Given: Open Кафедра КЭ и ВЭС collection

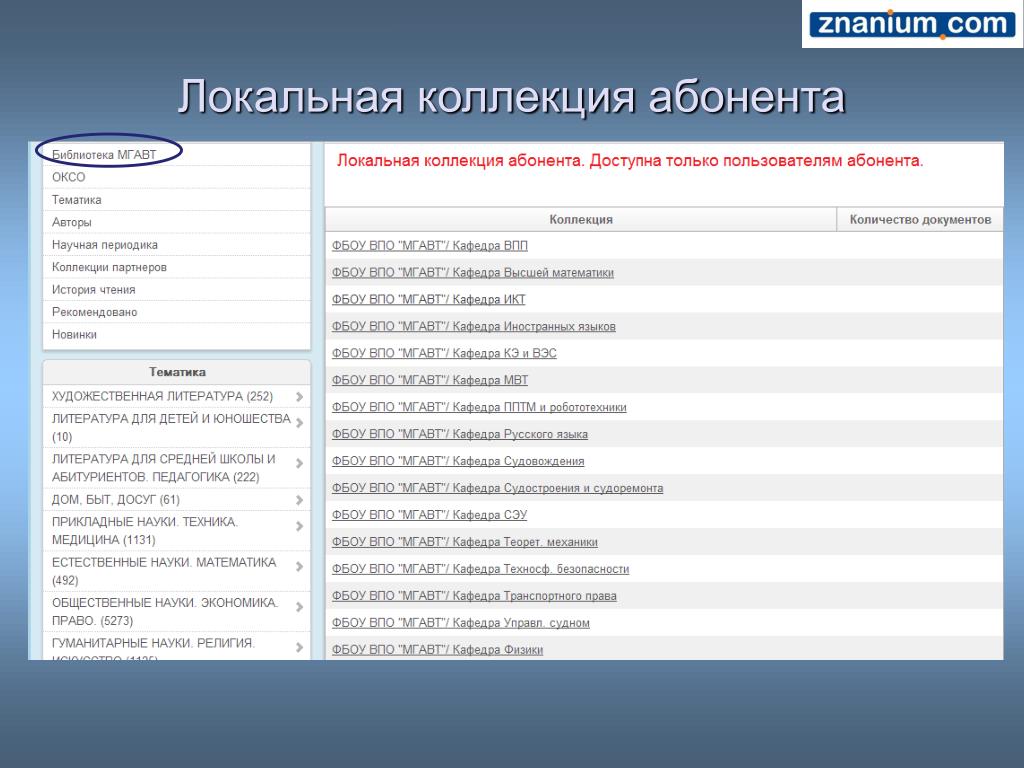Looking at the screenshot, I should (x=444, y=353).
